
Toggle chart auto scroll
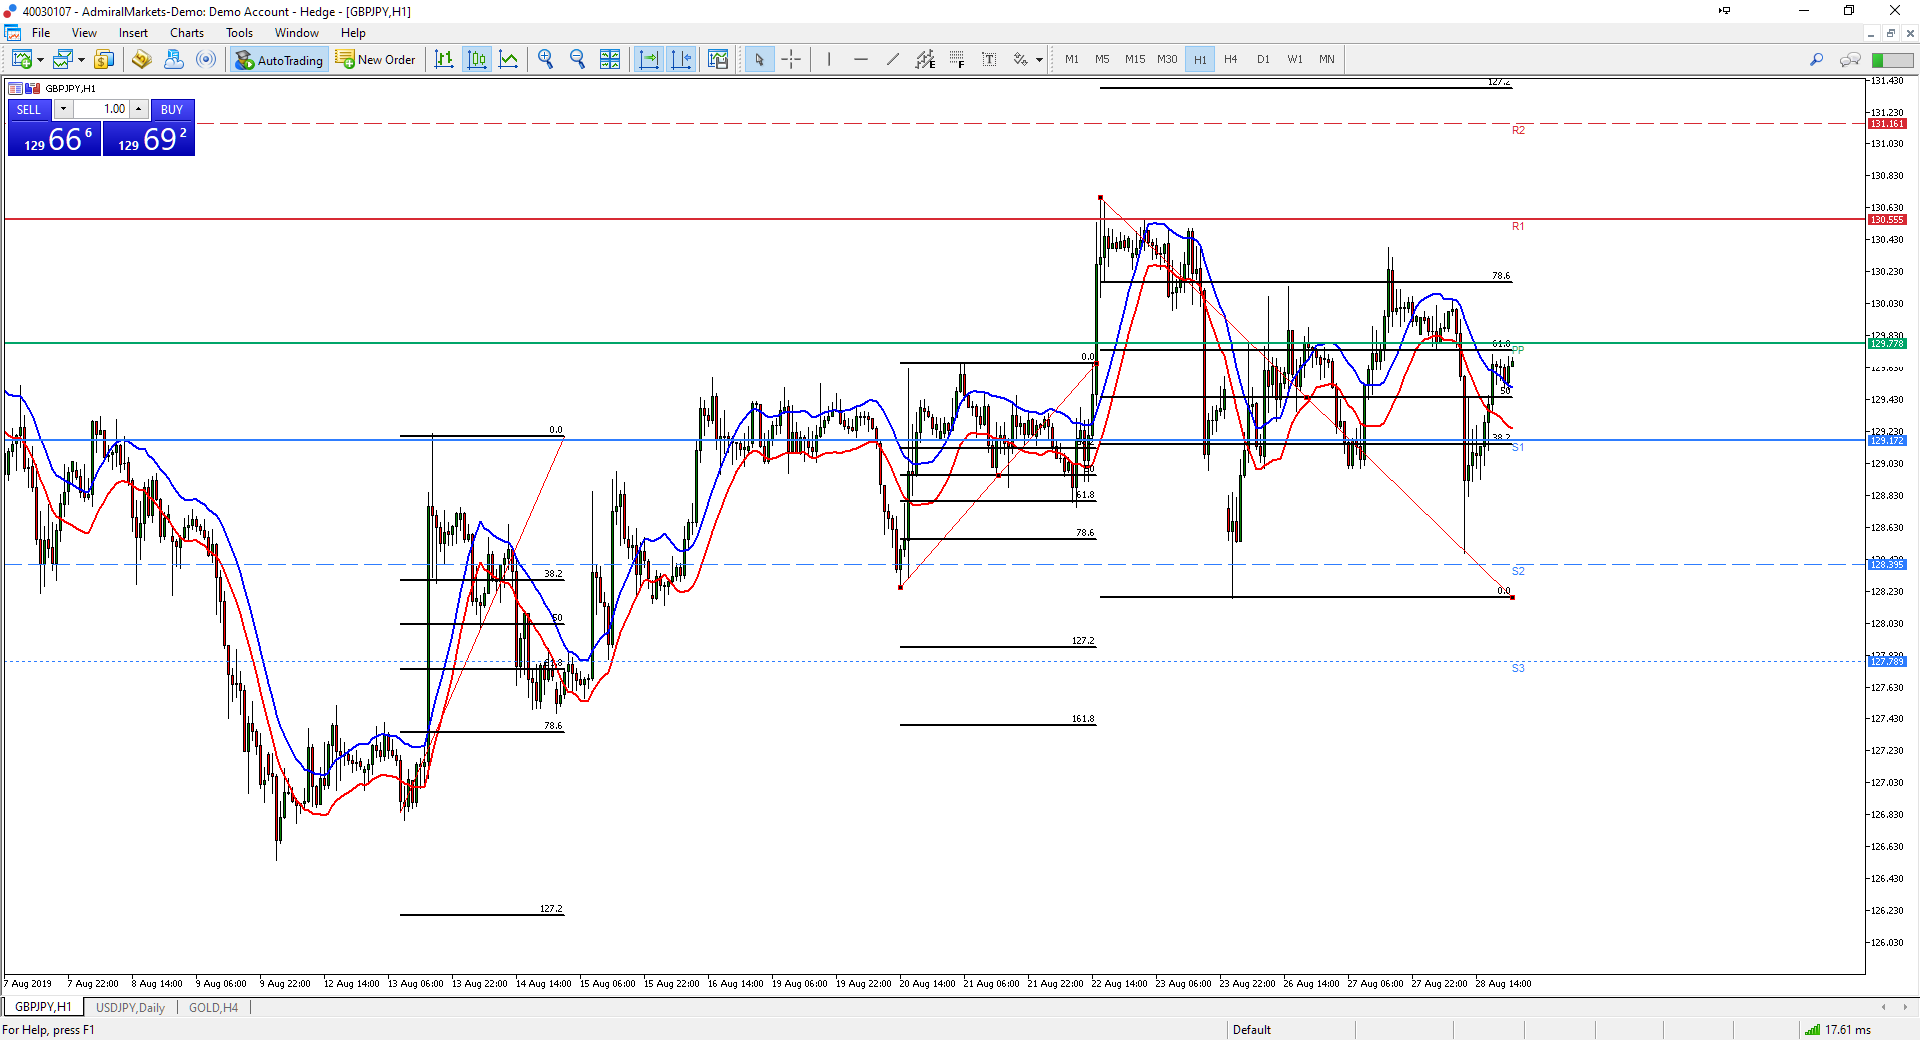coord(648,59)
